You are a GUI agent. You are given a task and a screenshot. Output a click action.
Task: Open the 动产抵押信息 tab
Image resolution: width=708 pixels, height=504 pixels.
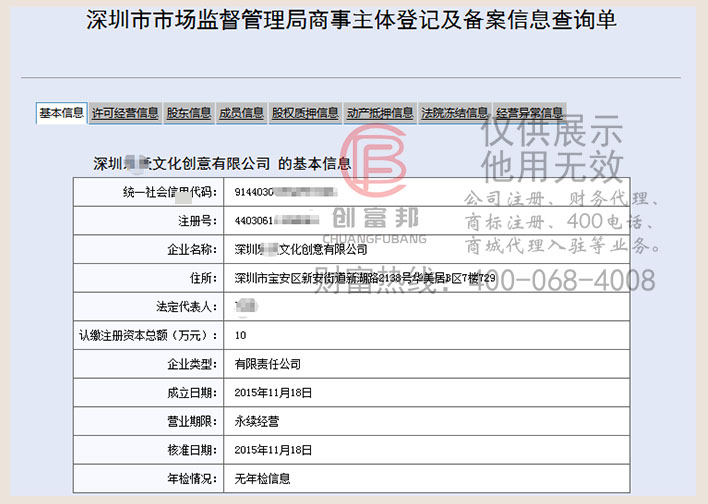coord(380,113)
